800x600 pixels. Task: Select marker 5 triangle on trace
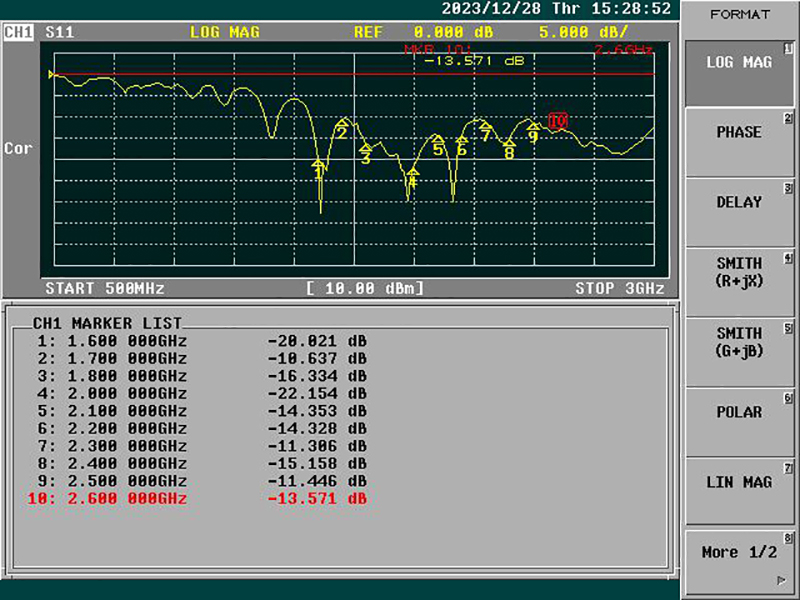(438, 139)
